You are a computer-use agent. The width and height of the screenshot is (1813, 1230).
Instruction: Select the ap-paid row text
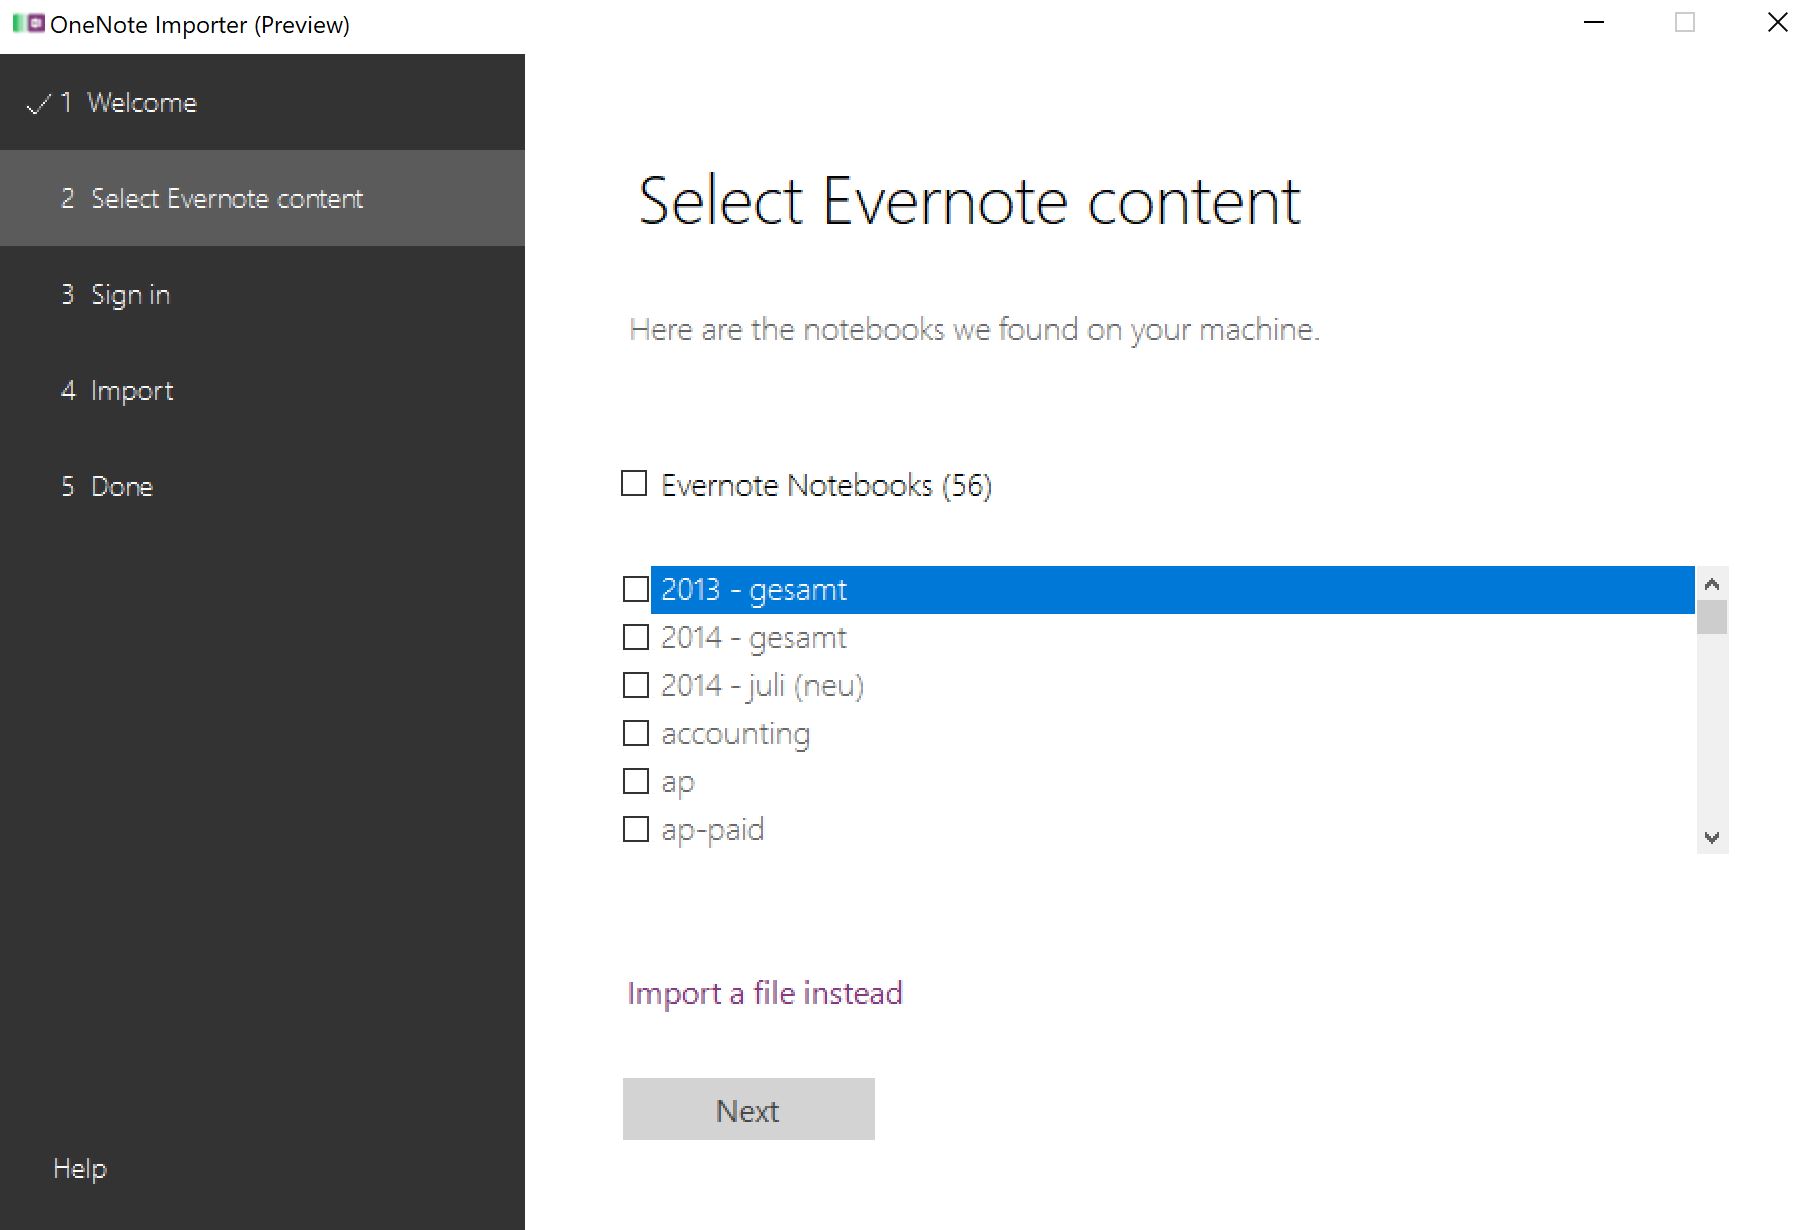tap(712, 830)
